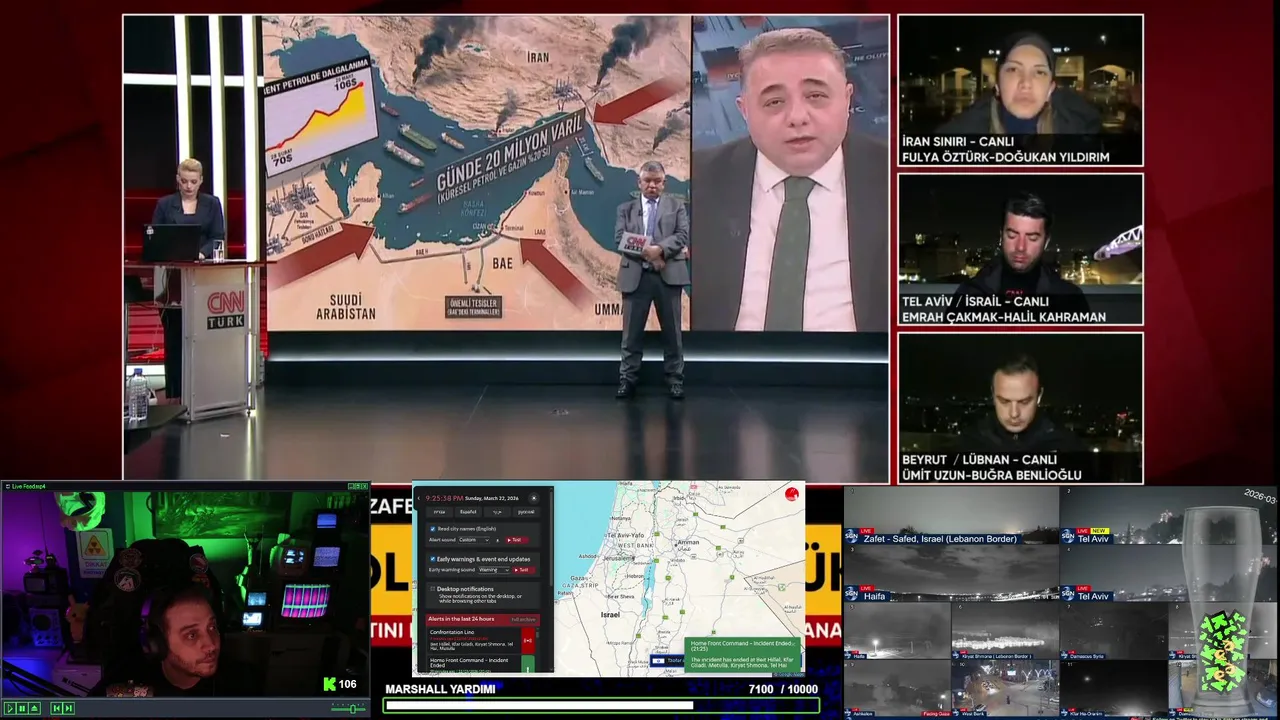Click Kiryat Shmona Lebanon Border camera feed
1280x720 pixels.
click(x=1005, y=631)
